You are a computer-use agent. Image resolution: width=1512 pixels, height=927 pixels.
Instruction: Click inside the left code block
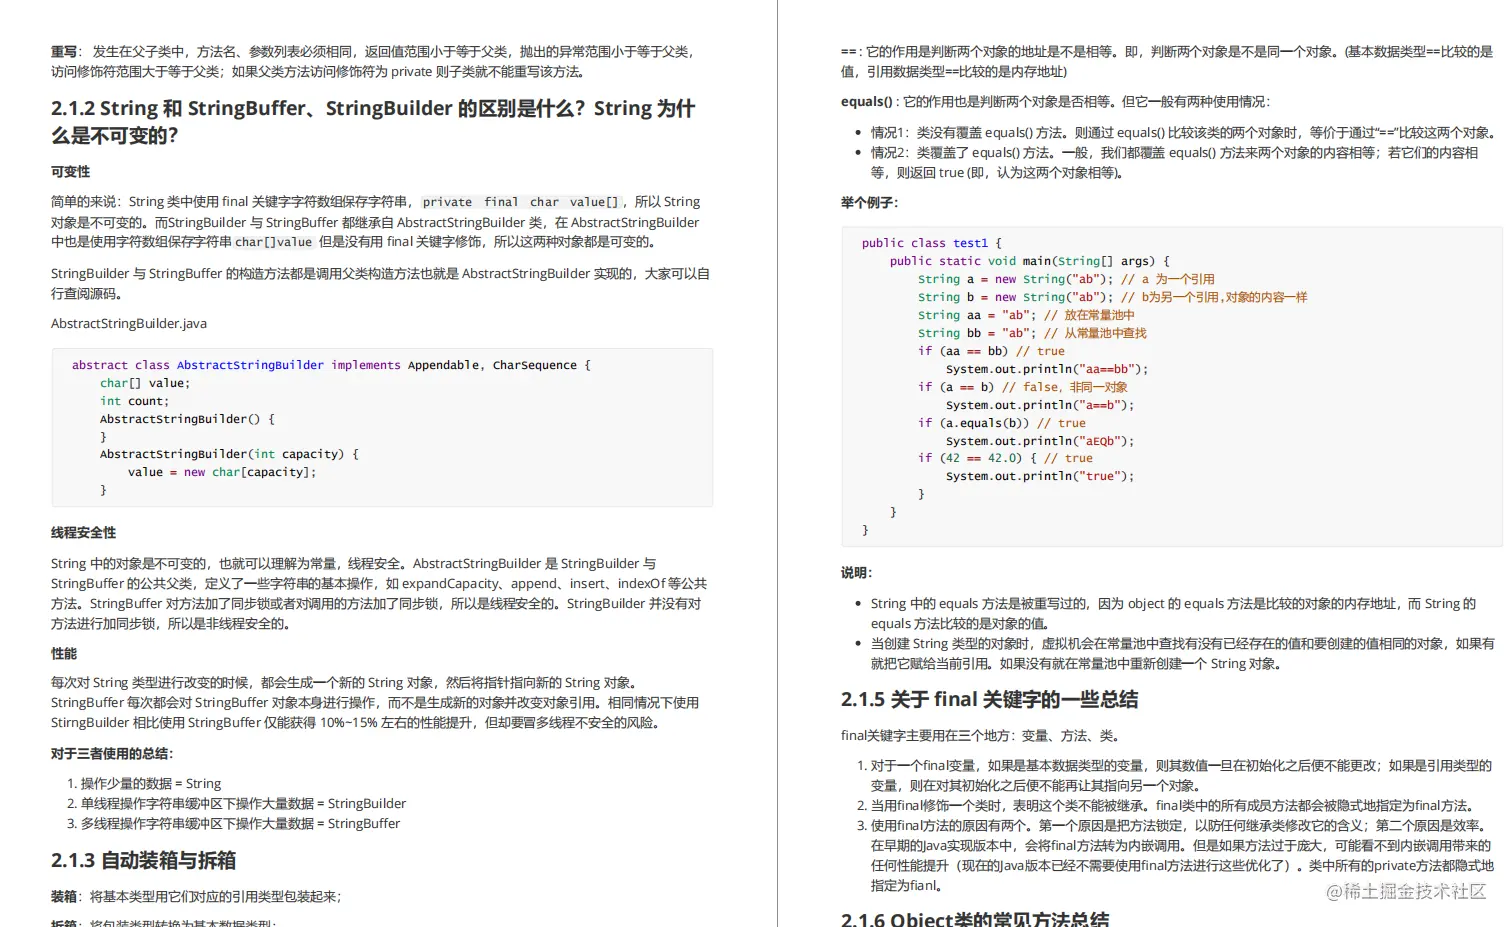pyautogui.click(x=380, y=427)
